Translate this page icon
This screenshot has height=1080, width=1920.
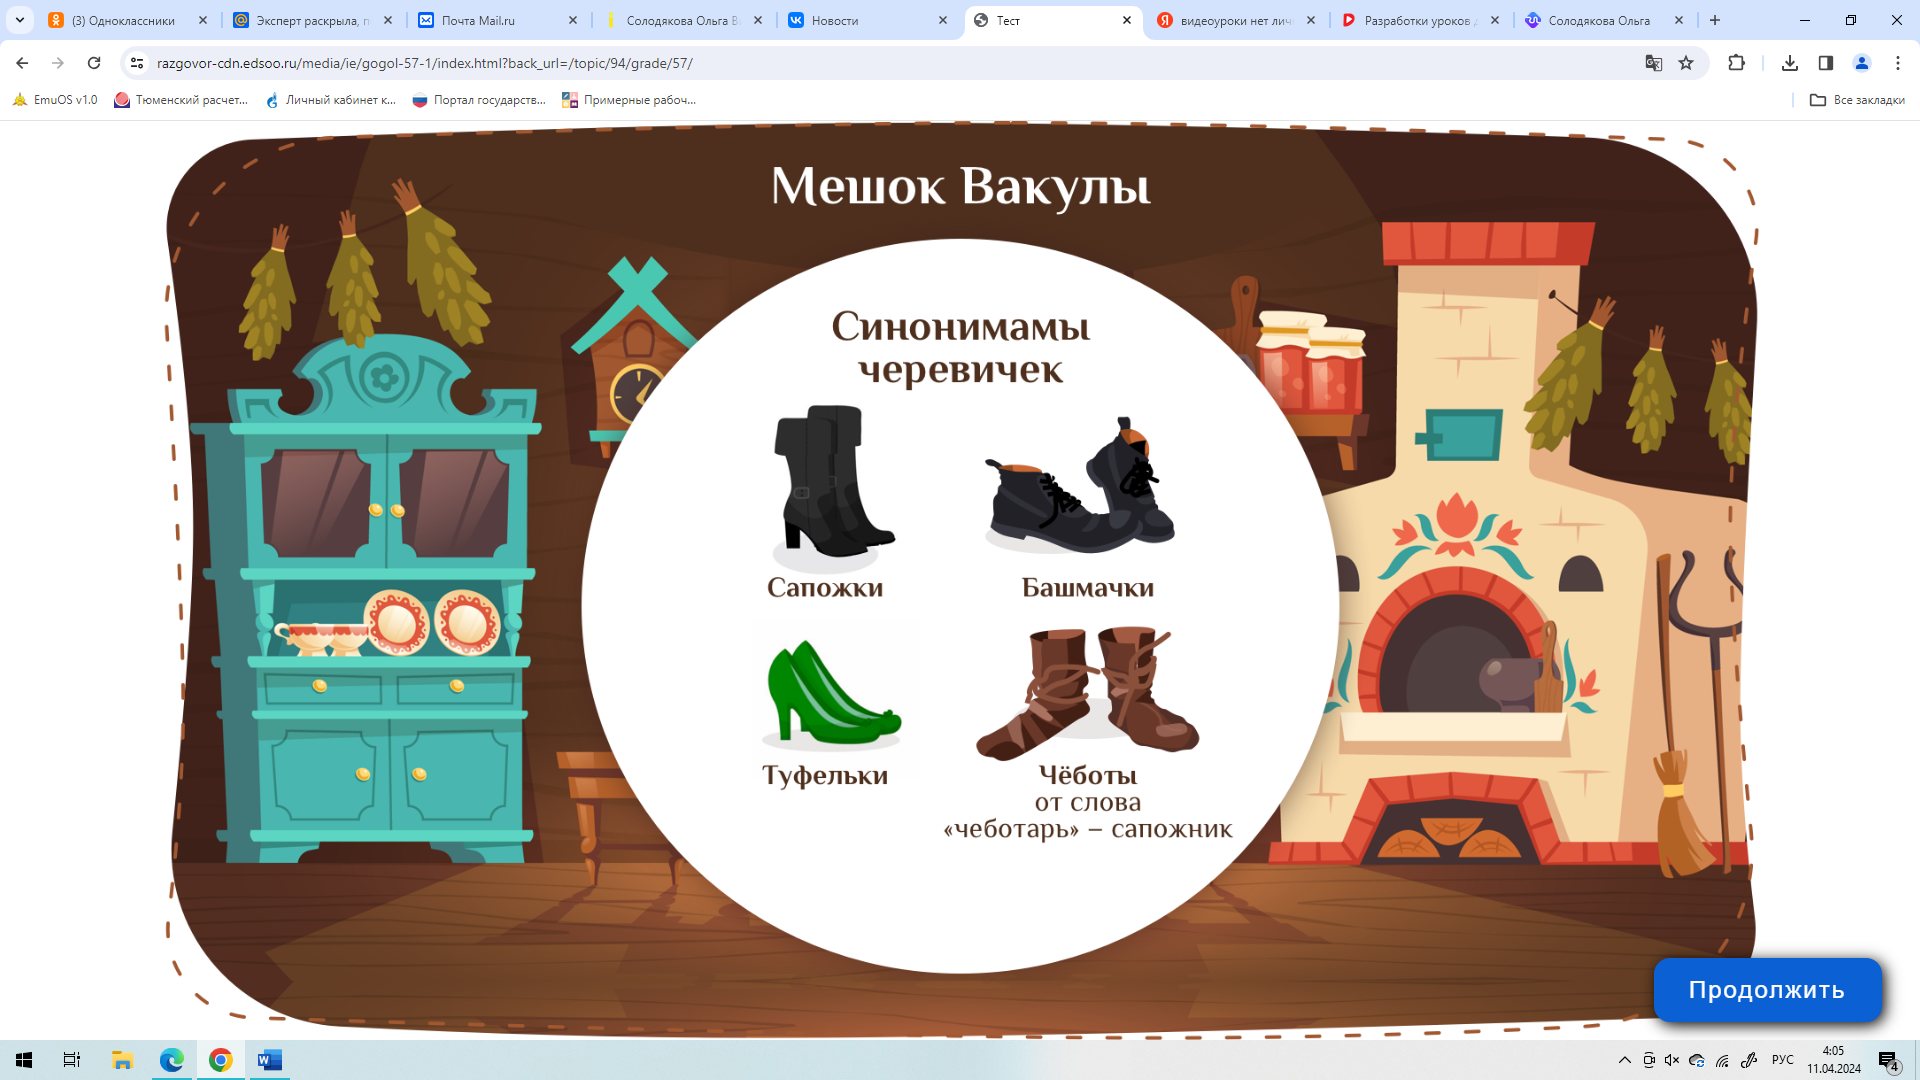1654,63
